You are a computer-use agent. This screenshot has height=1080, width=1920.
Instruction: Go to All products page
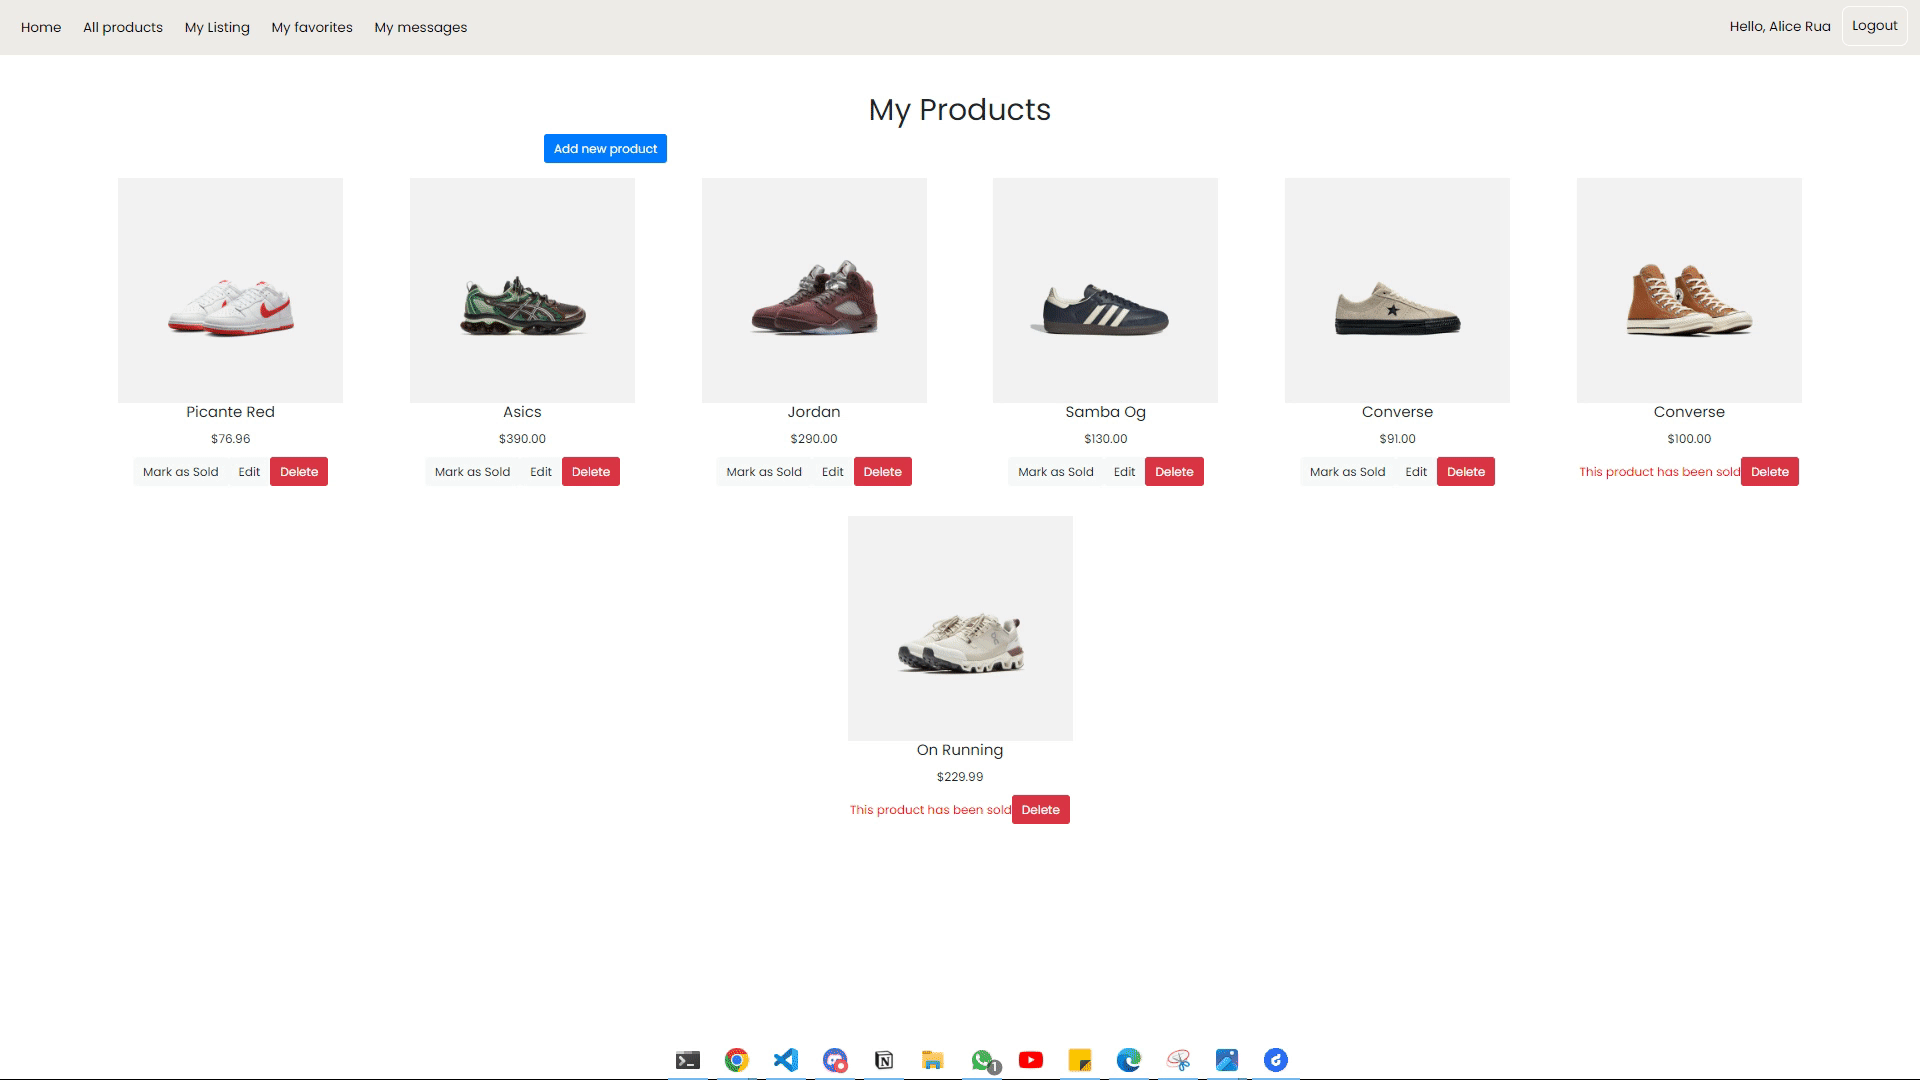123,27
